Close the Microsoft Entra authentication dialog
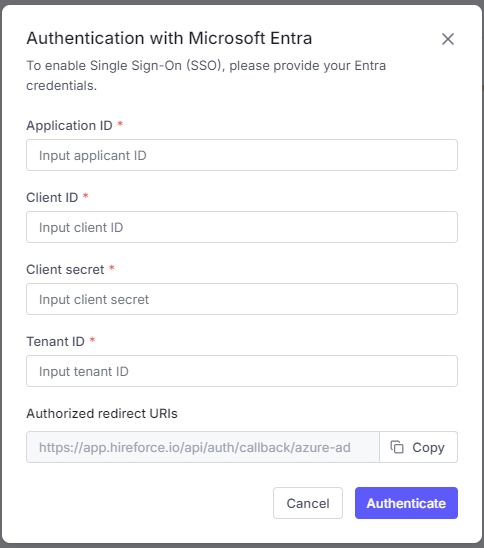 click(448, 39)
